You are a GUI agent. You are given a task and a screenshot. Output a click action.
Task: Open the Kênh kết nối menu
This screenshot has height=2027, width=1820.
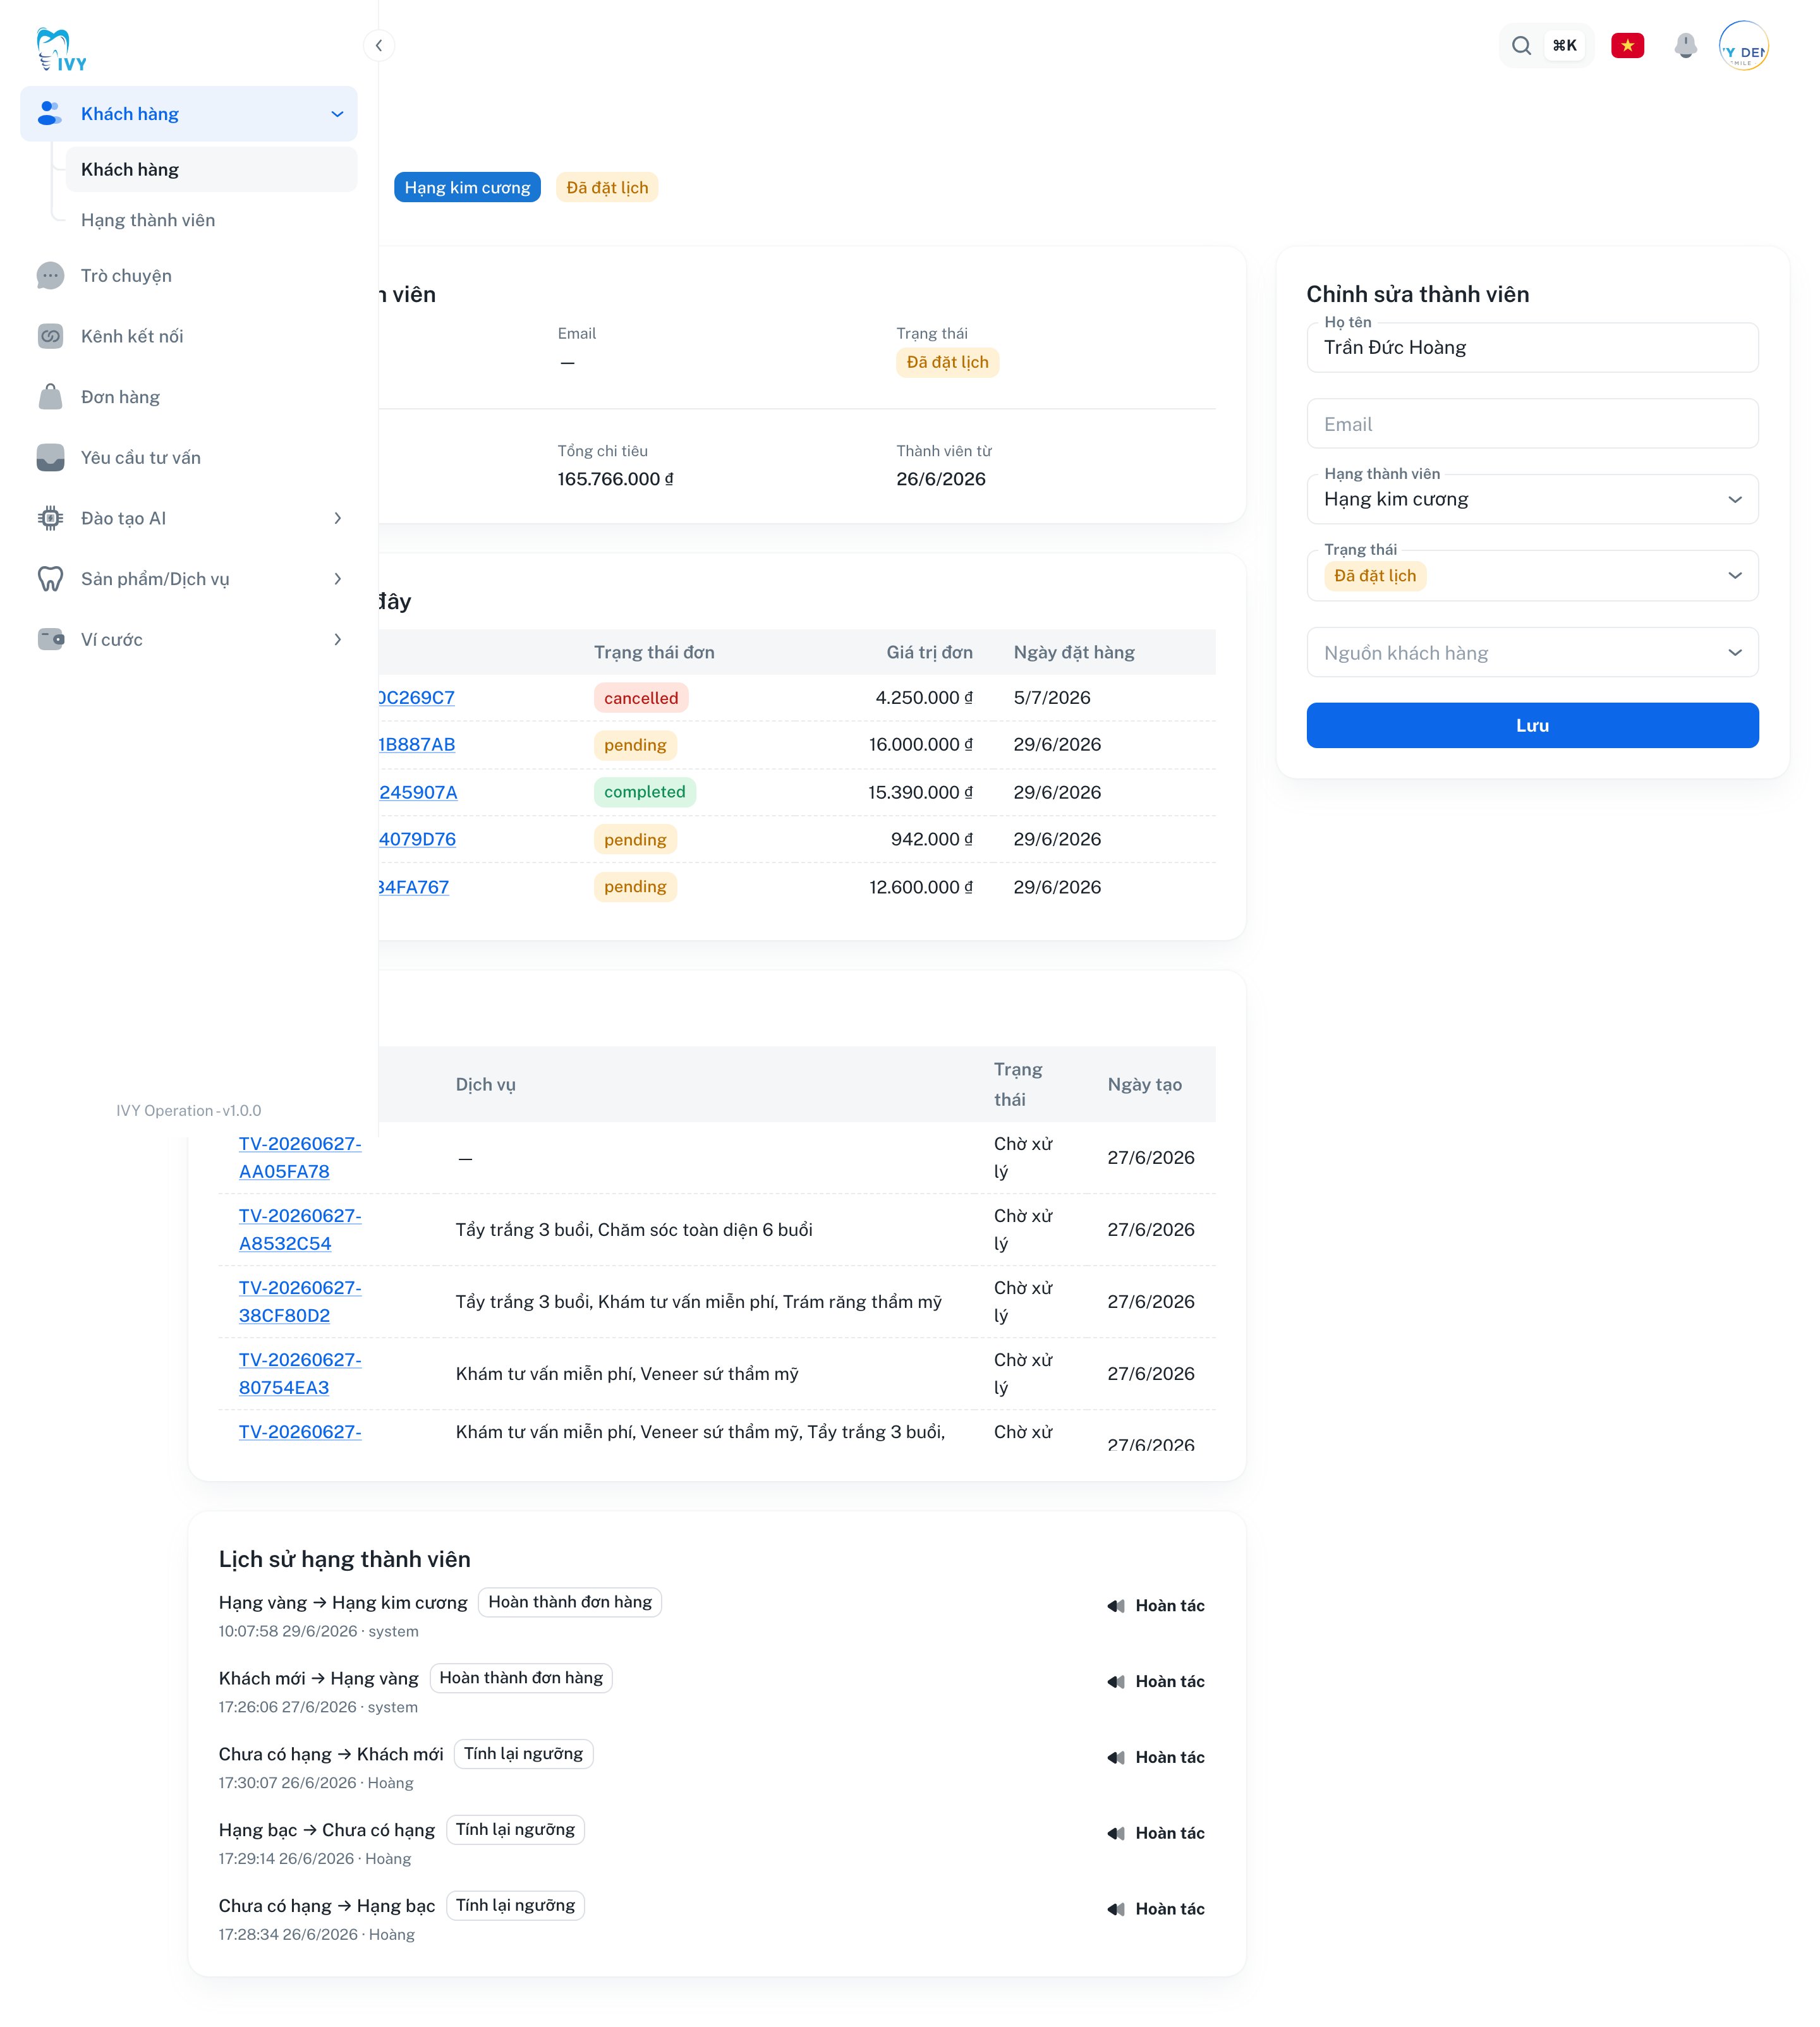(x=189, y=336)
